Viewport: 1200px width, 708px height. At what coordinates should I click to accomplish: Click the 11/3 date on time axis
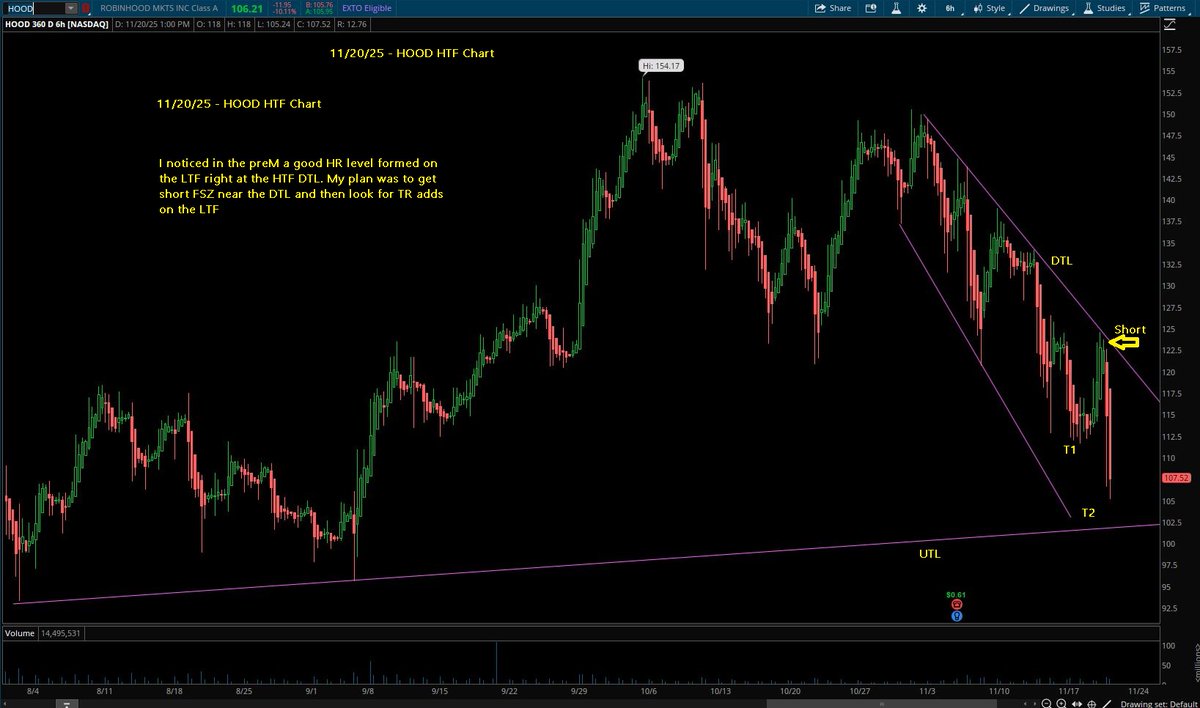coord(926,690)
